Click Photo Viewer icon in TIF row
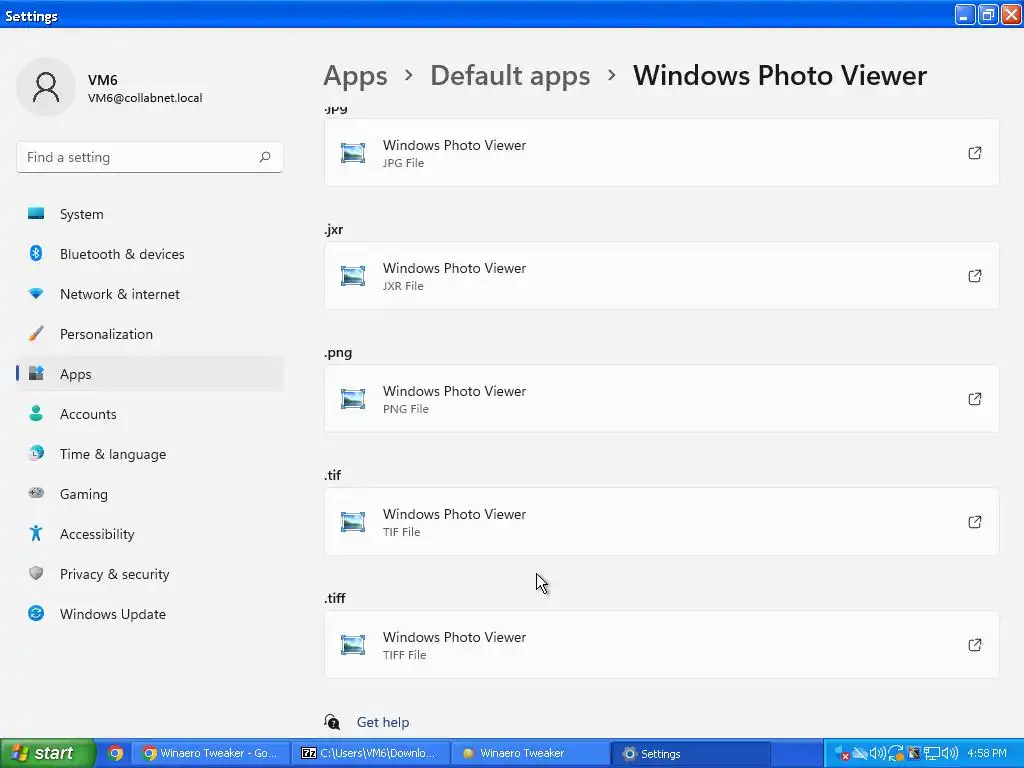The image size is (1024, 768). point(353,522)
